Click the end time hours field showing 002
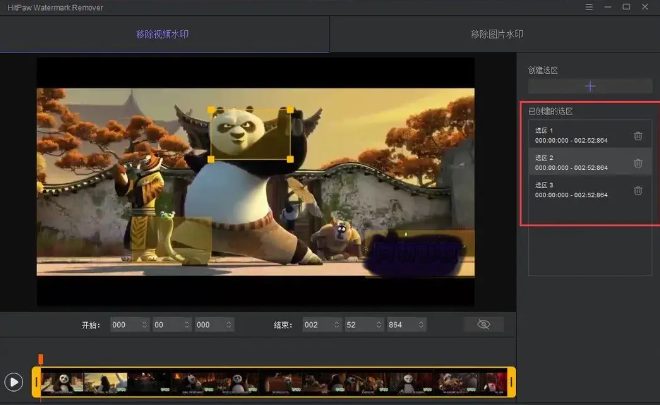660x405 pixels. tap(314, 325)
